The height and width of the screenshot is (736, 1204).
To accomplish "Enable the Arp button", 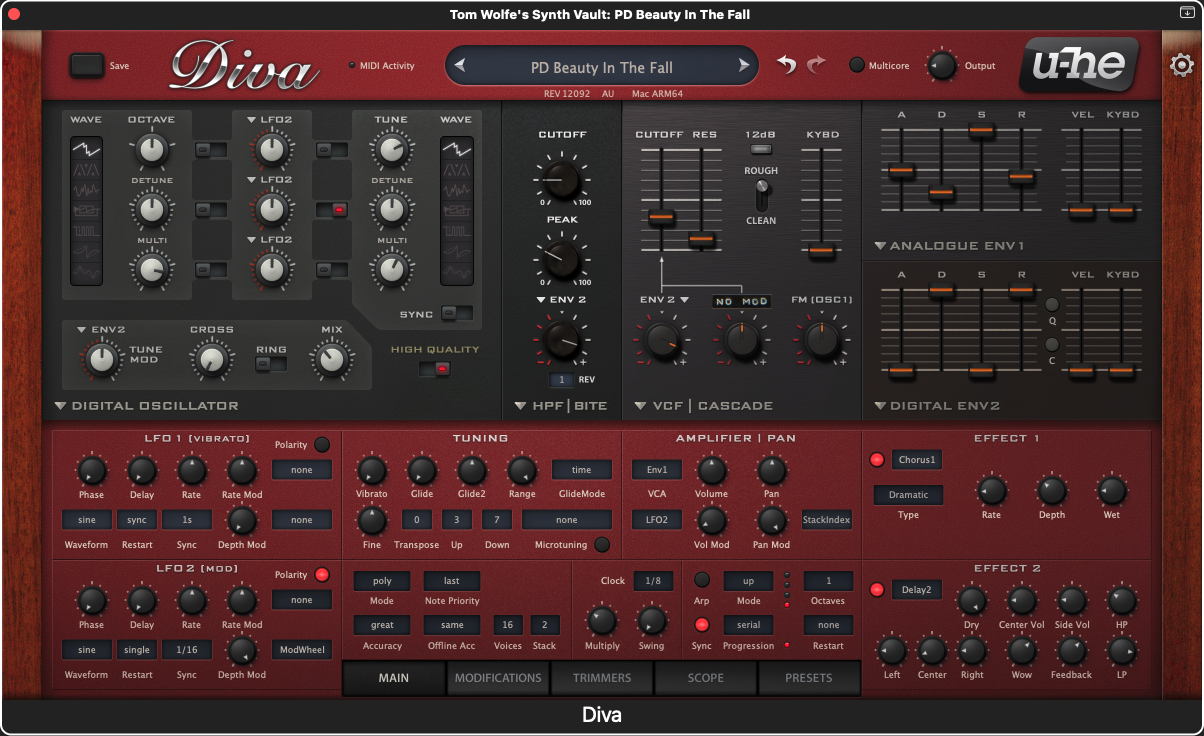I will click(x=702, y=580).
